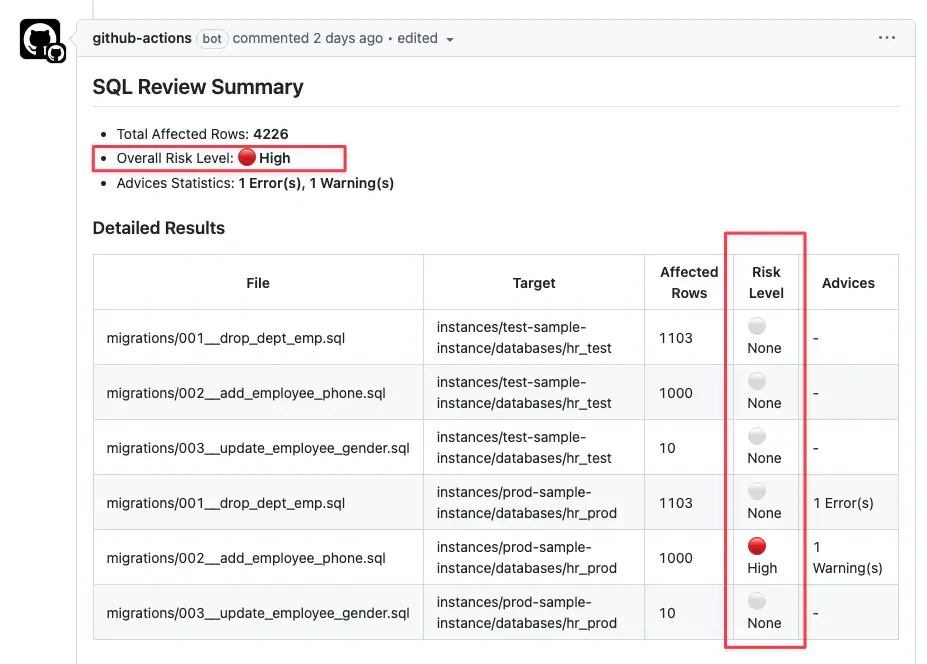Expand the Risk Level column header
The height and width of the screenshot is (664, 927).
pyautogui.click(x=765, y=282)
